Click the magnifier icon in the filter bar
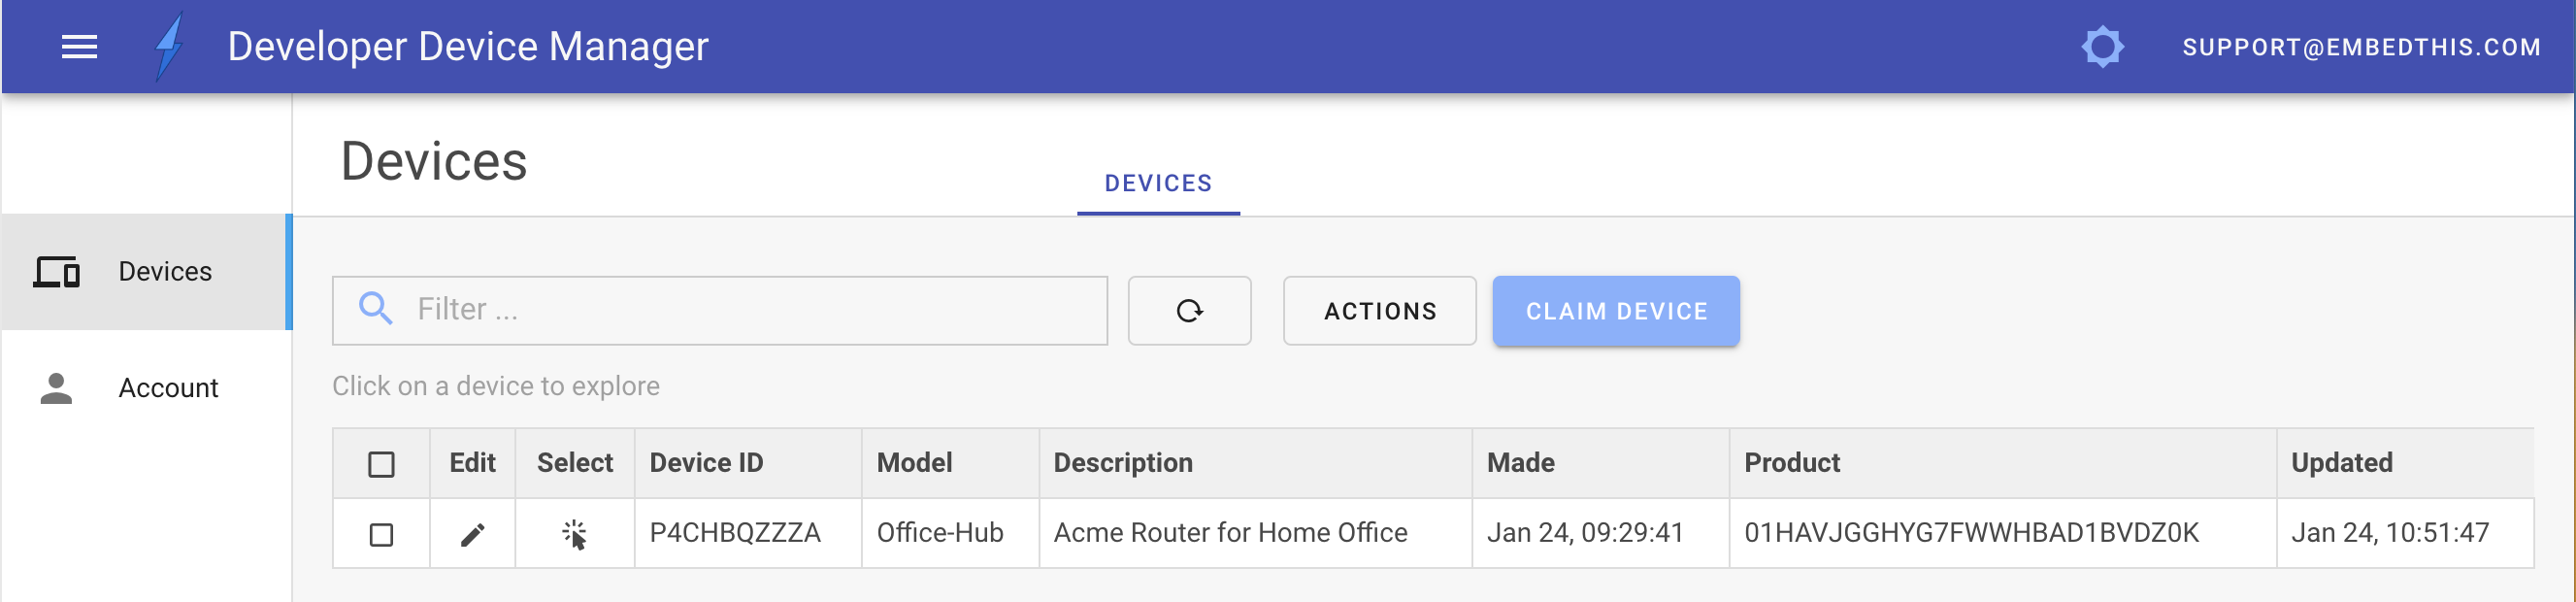Image resolution: width=2576 pixels, height=602 pixels. click(378, 310)
